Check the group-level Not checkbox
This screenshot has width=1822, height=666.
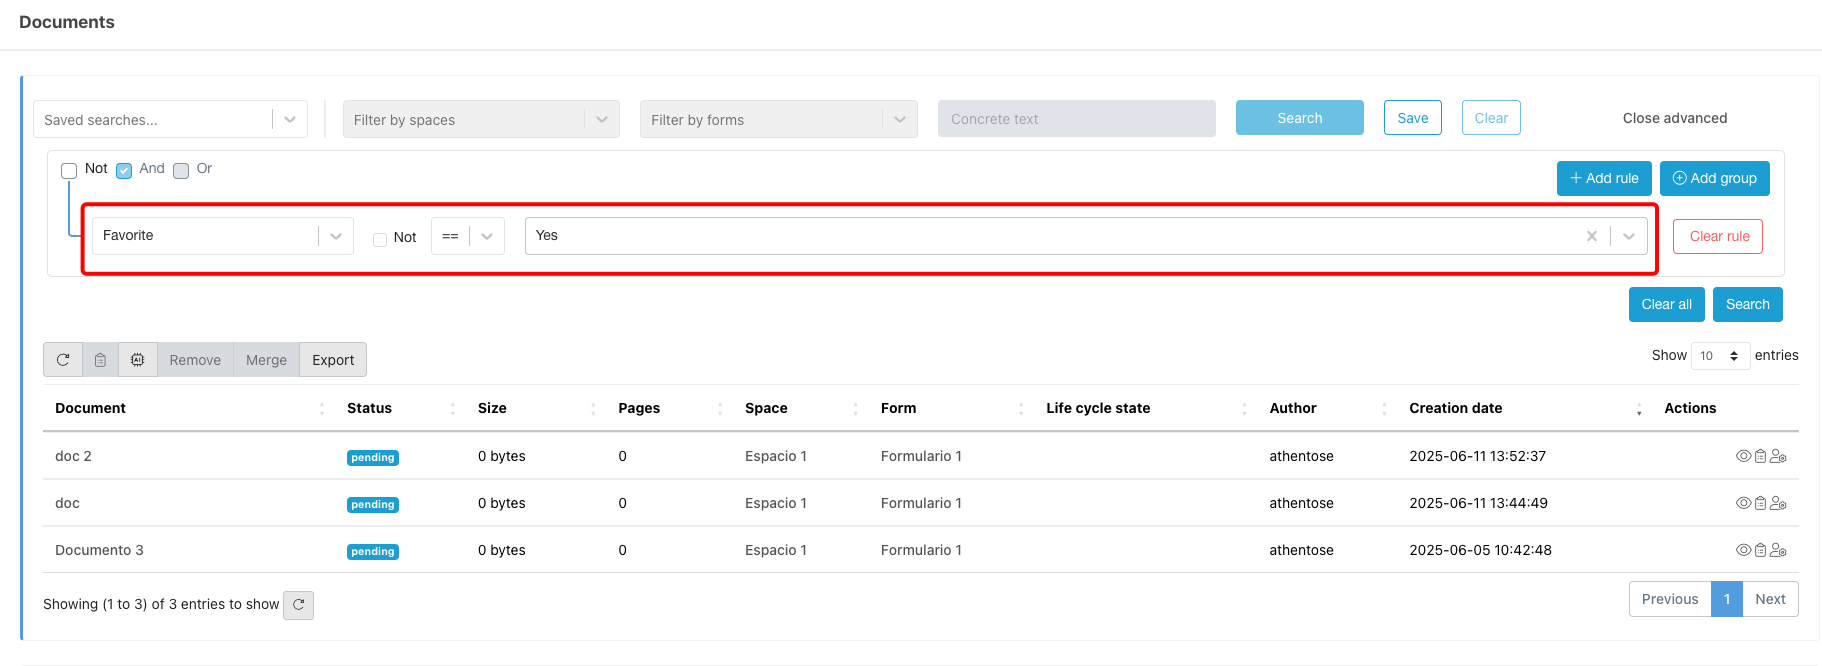click(x=69, y=171)
